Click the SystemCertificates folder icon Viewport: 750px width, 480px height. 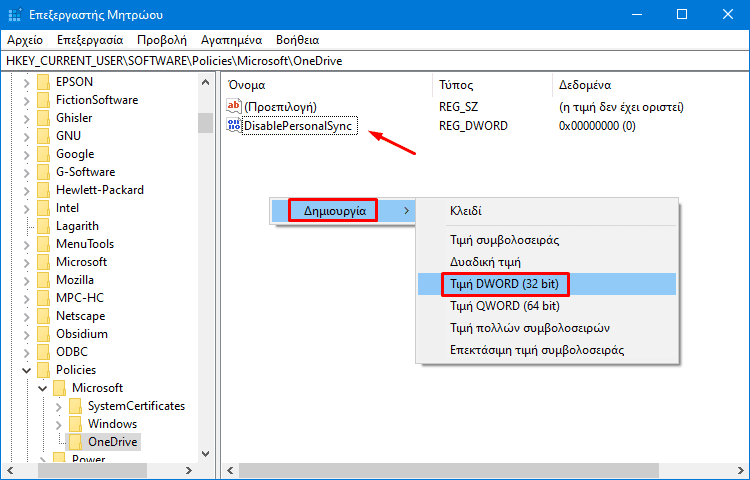[x=76, y=406]
